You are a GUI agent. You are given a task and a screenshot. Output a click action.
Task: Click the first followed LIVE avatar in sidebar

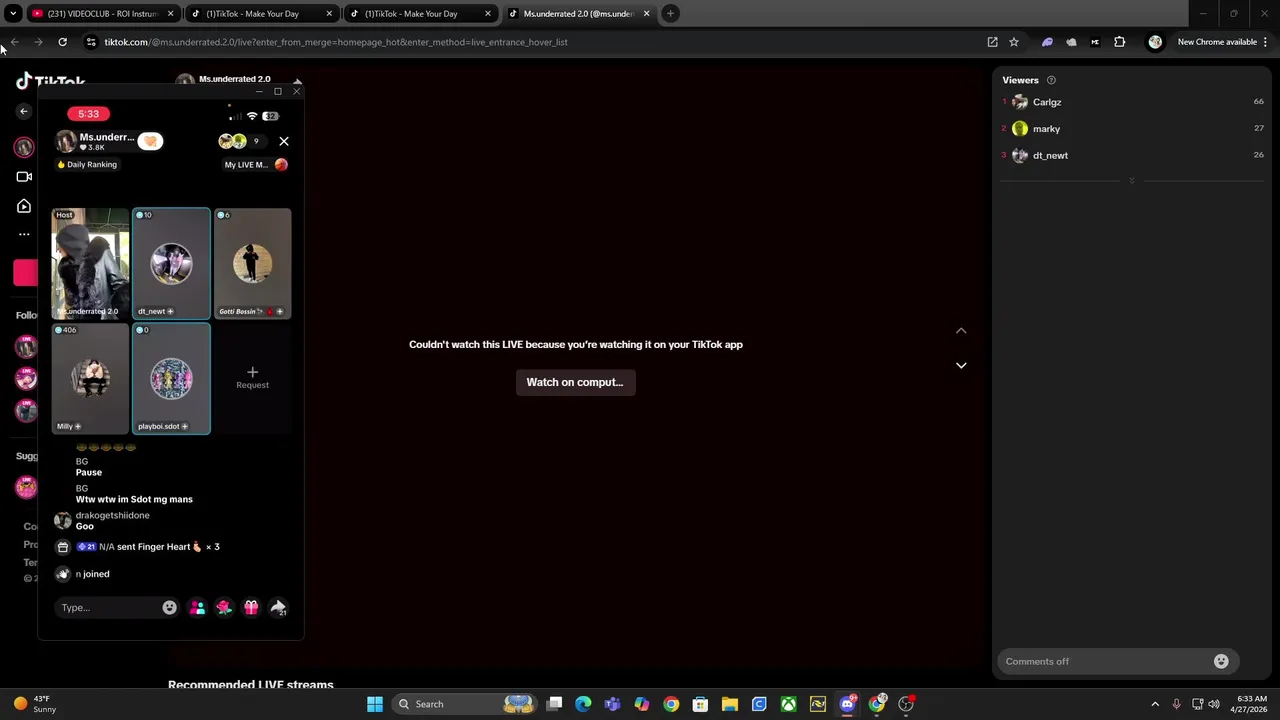26,347
